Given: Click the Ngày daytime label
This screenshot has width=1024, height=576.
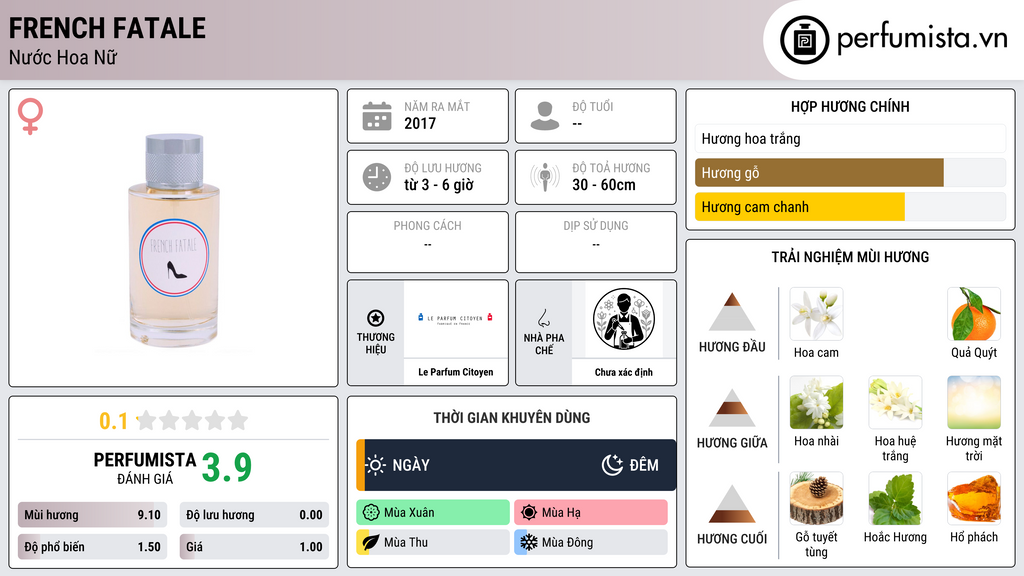Looking at the screenshot, I should click(411, 465).
